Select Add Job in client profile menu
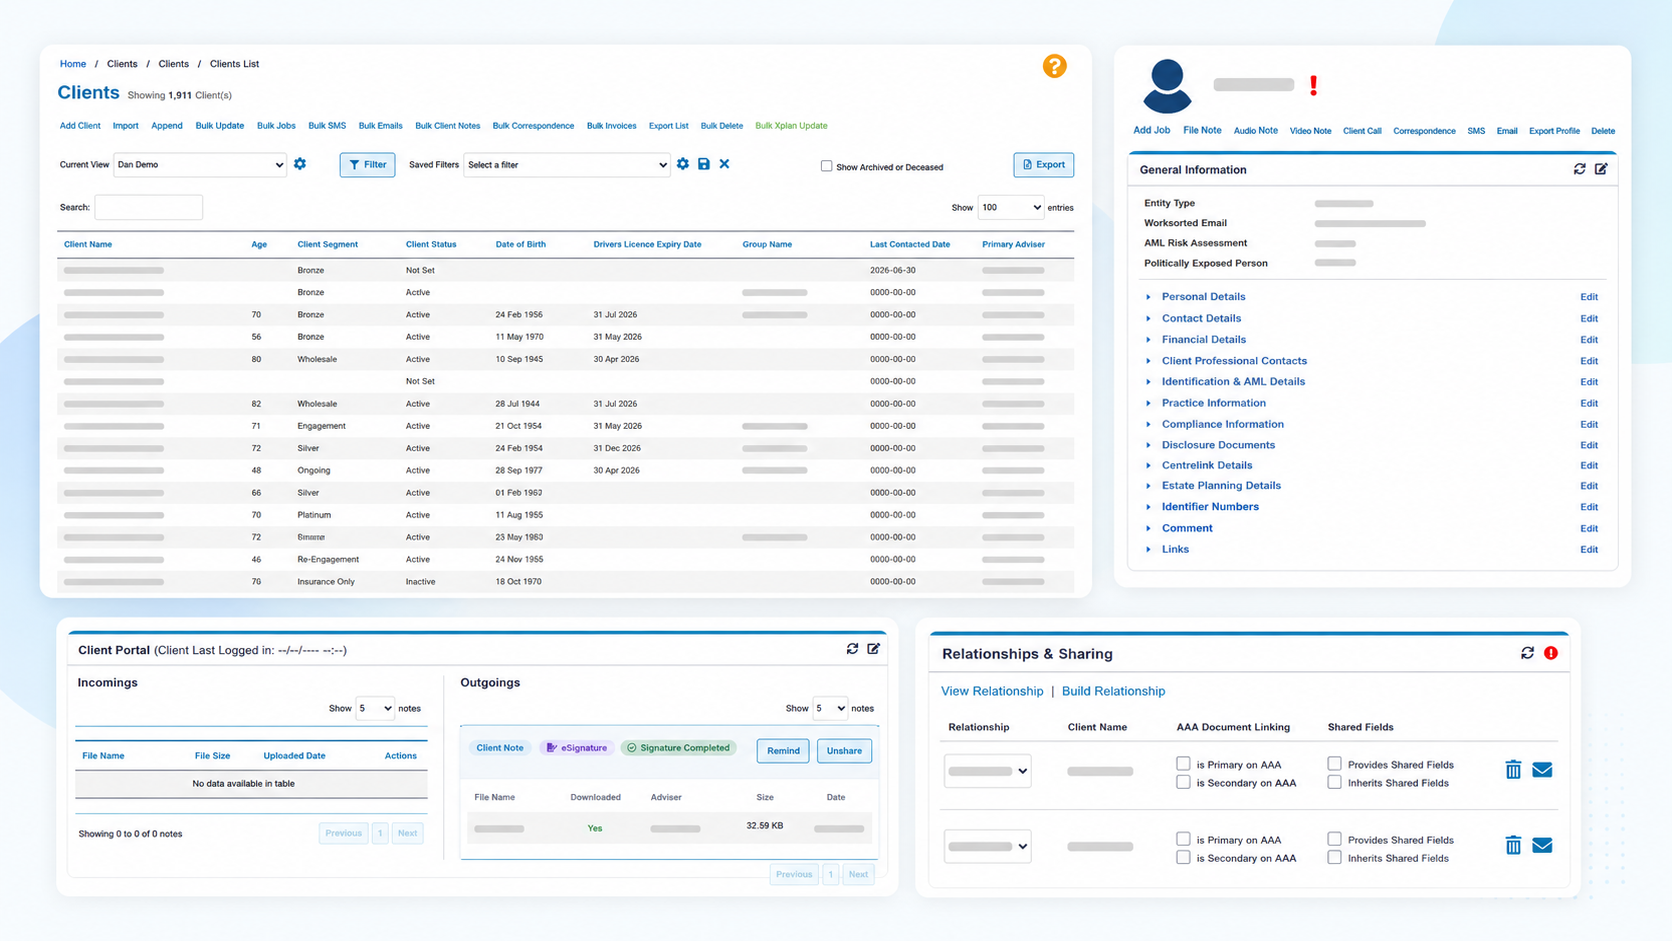 pyautogui.click(x=1151, y=130)
